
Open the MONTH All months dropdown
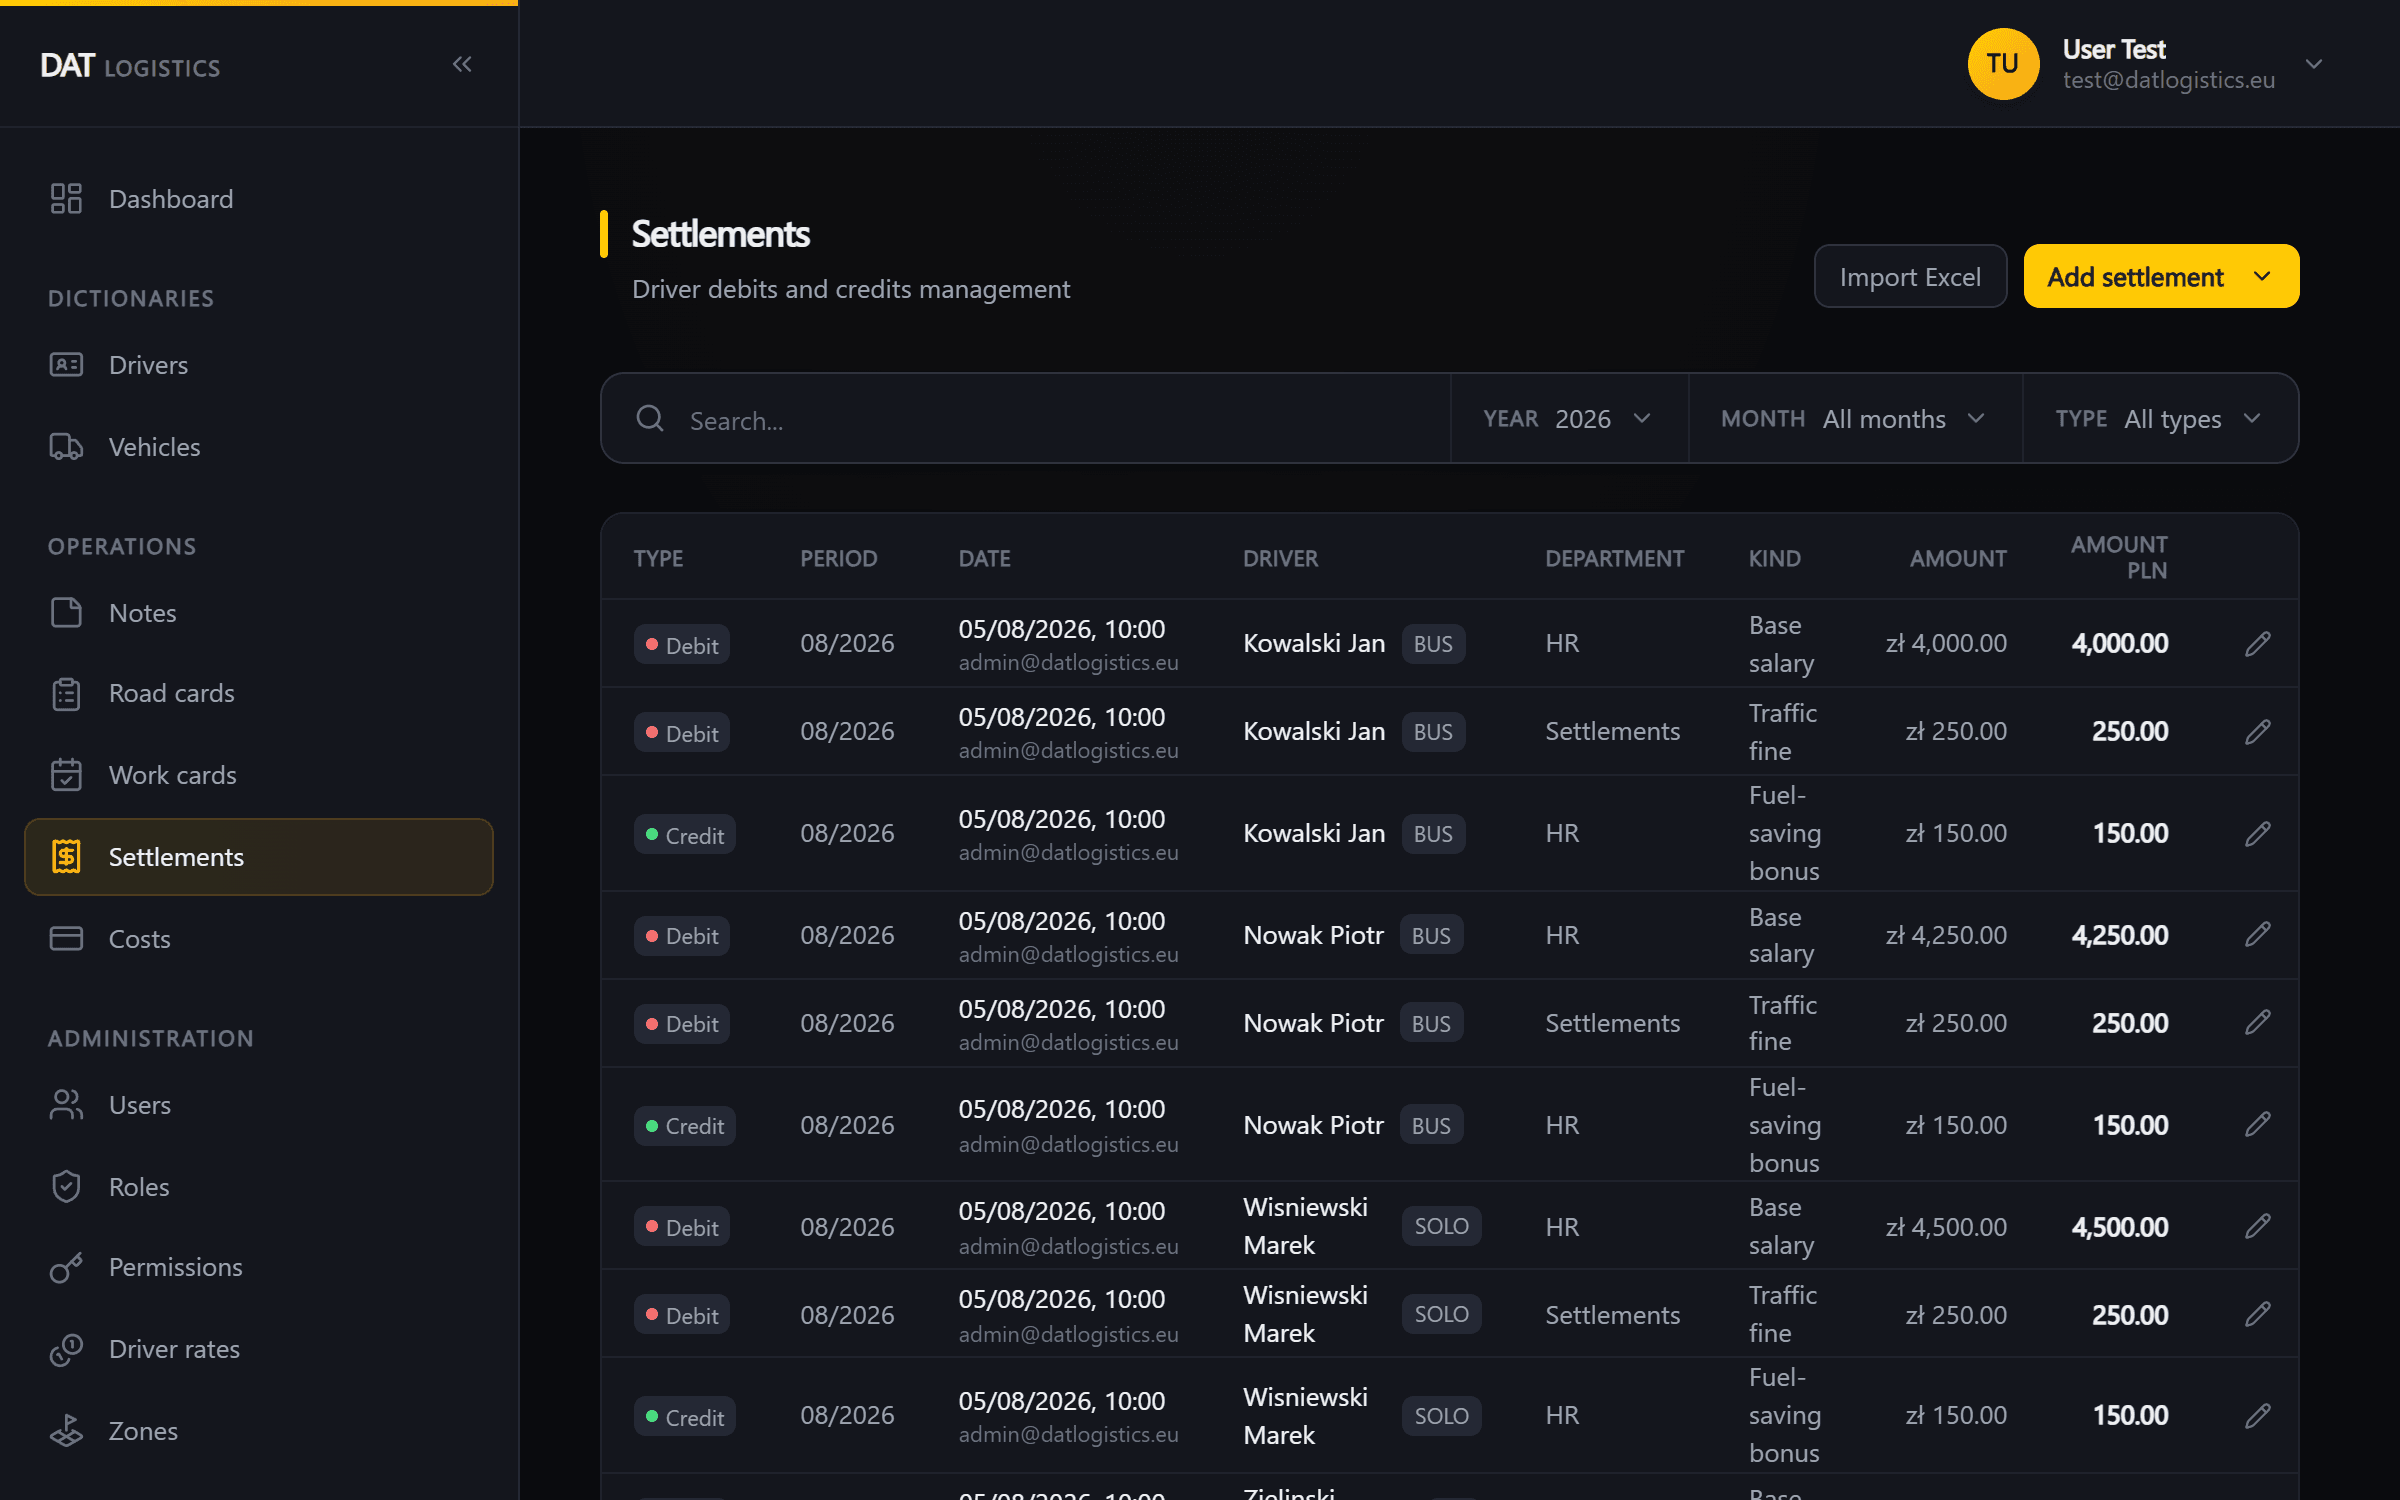1855,419
